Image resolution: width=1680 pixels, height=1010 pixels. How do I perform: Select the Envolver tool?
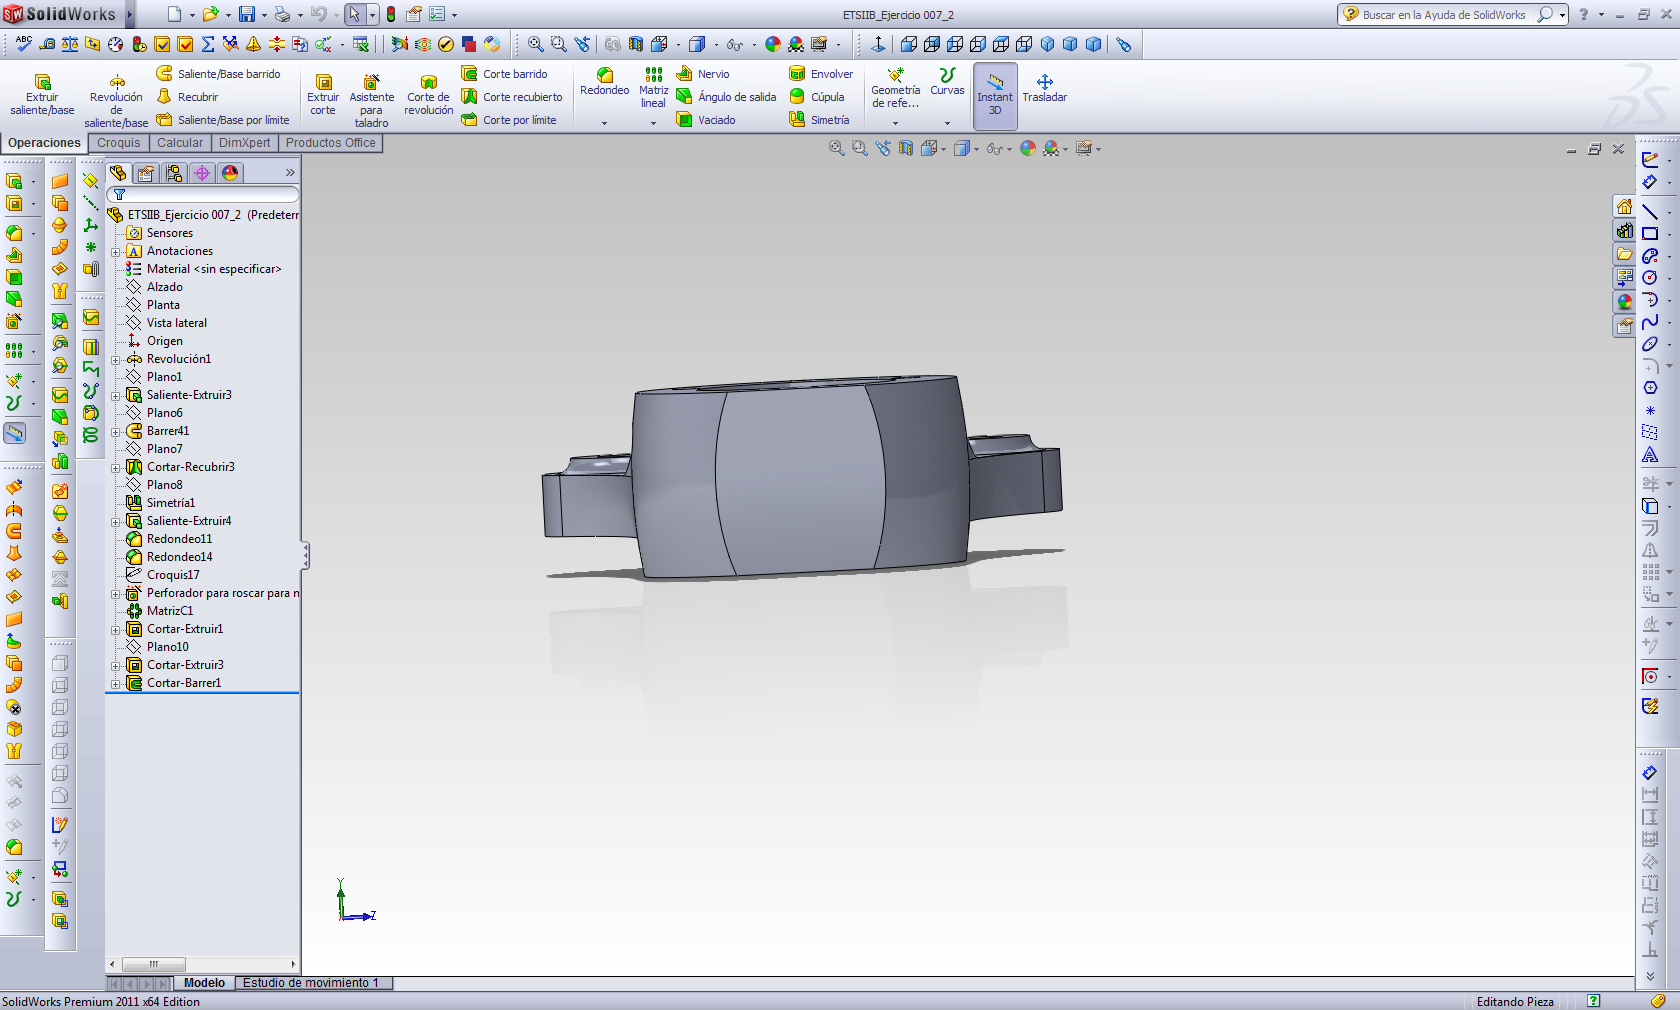click(821, 74)
